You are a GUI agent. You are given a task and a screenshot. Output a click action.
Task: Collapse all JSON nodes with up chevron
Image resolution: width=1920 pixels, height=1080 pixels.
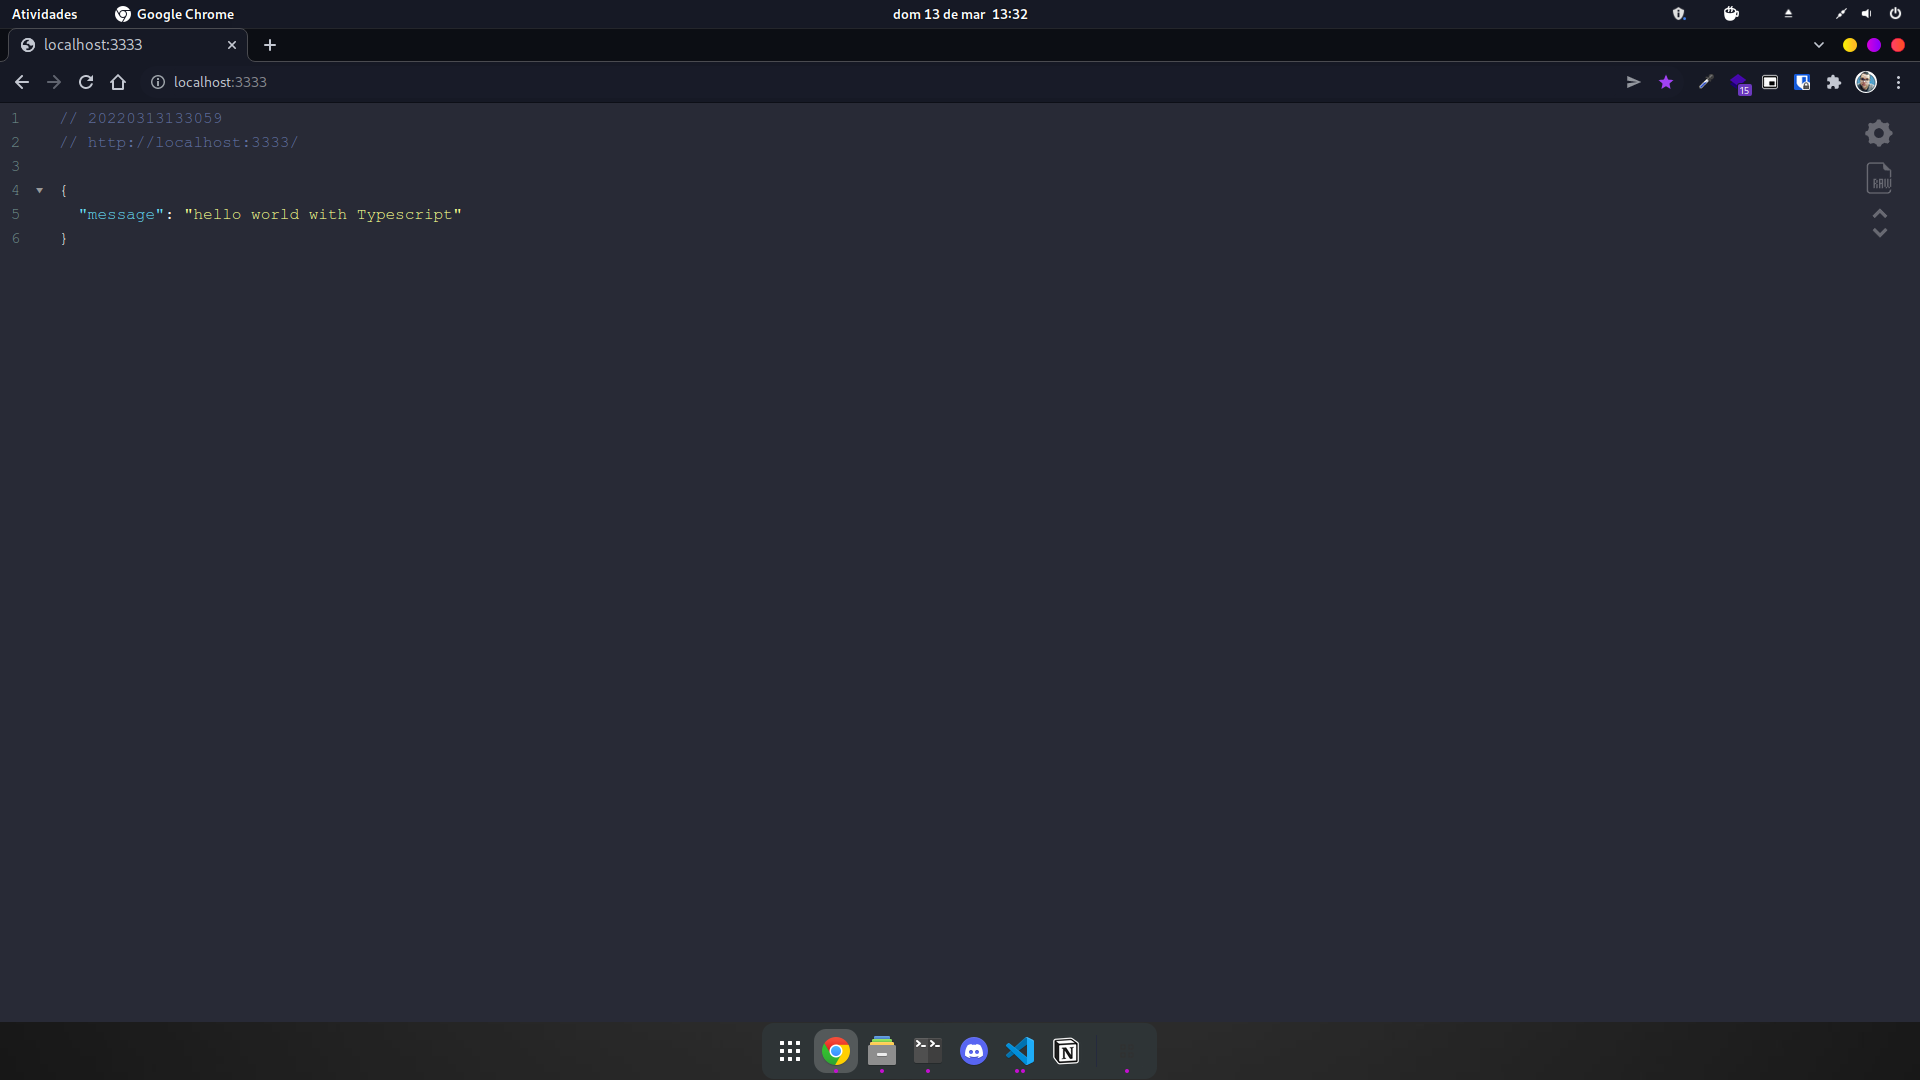pyautogui.click(x=1880, y=213)
